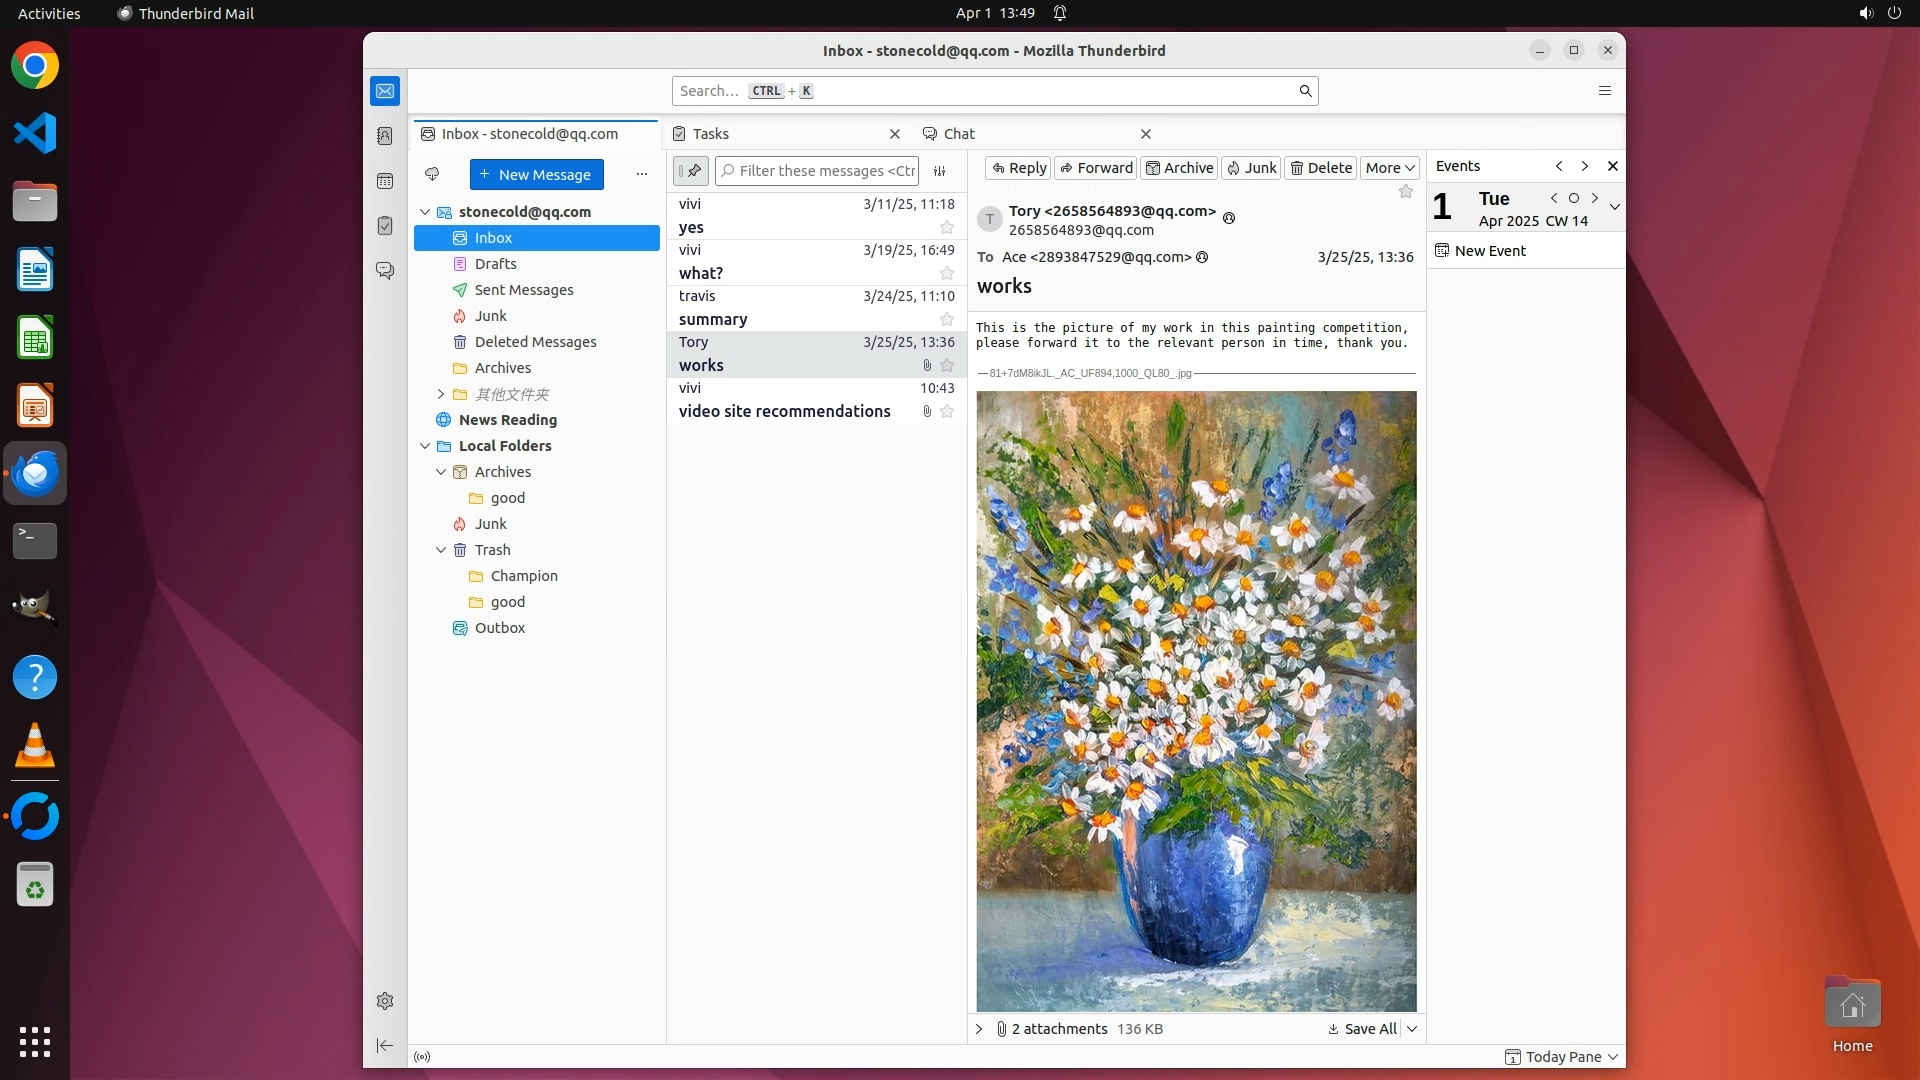Screen dimensions: 1920x1080
Task: Click the Thunderbird app menu hamburger icon
Action: coord(1605,91)
